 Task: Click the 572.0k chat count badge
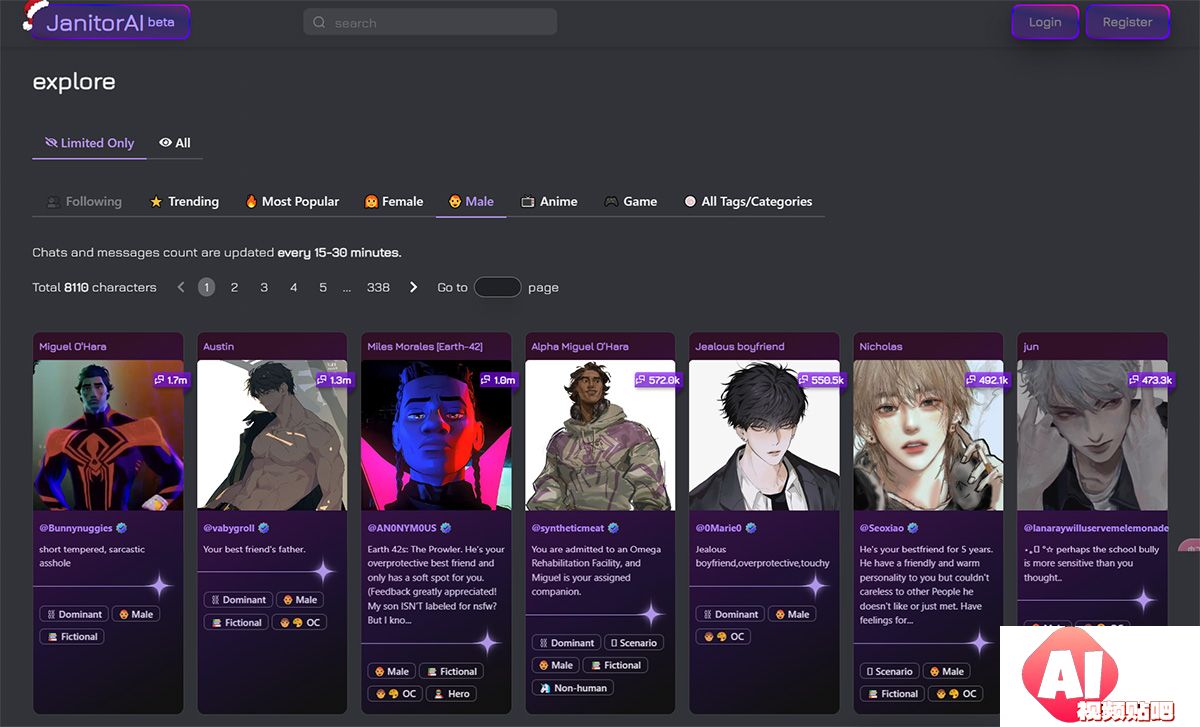pyautogui.click(x=658, y=380)
